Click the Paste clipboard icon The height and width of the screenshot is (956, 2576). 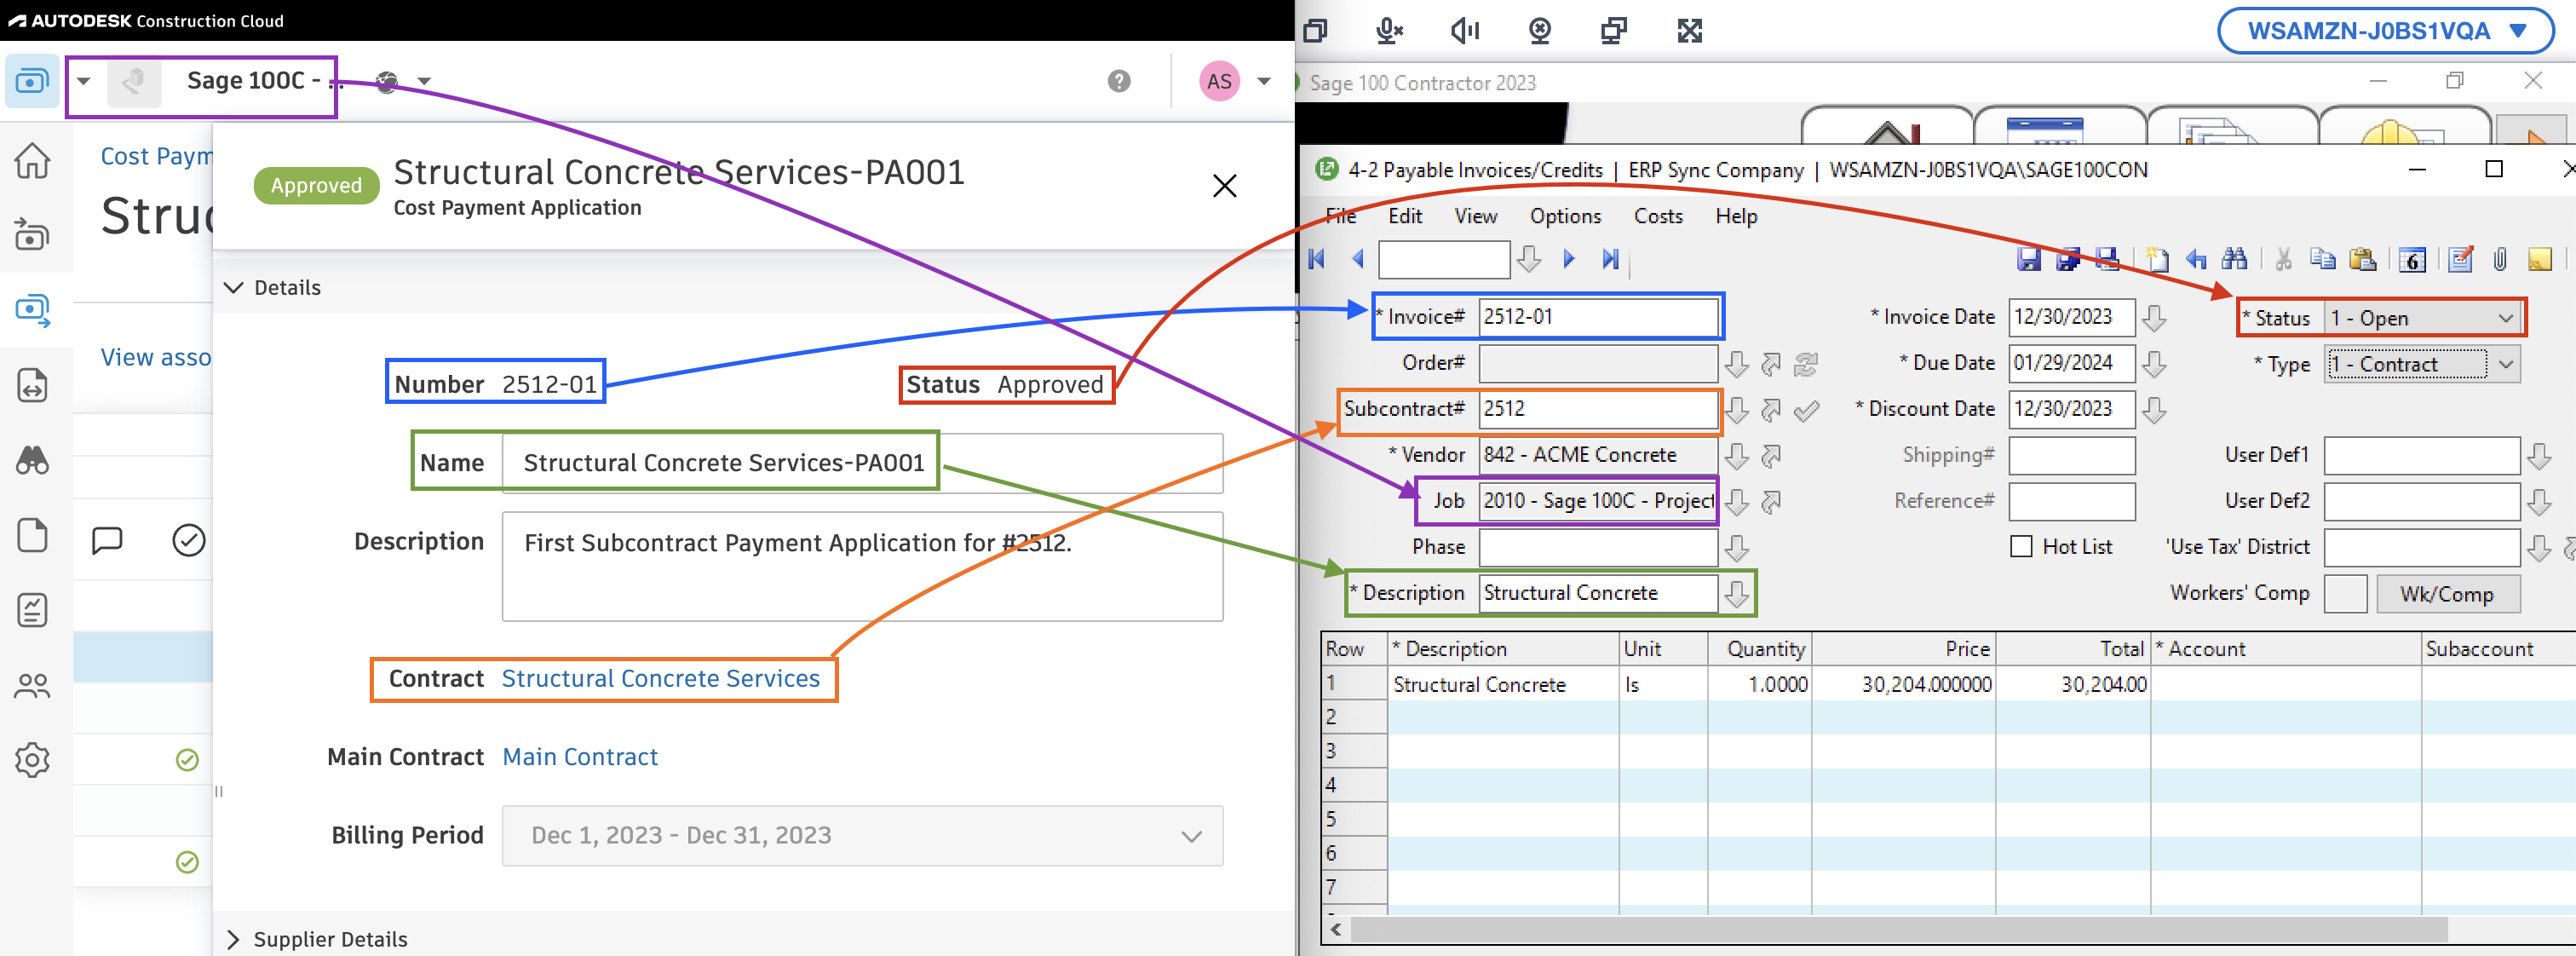pos(2363,259)
